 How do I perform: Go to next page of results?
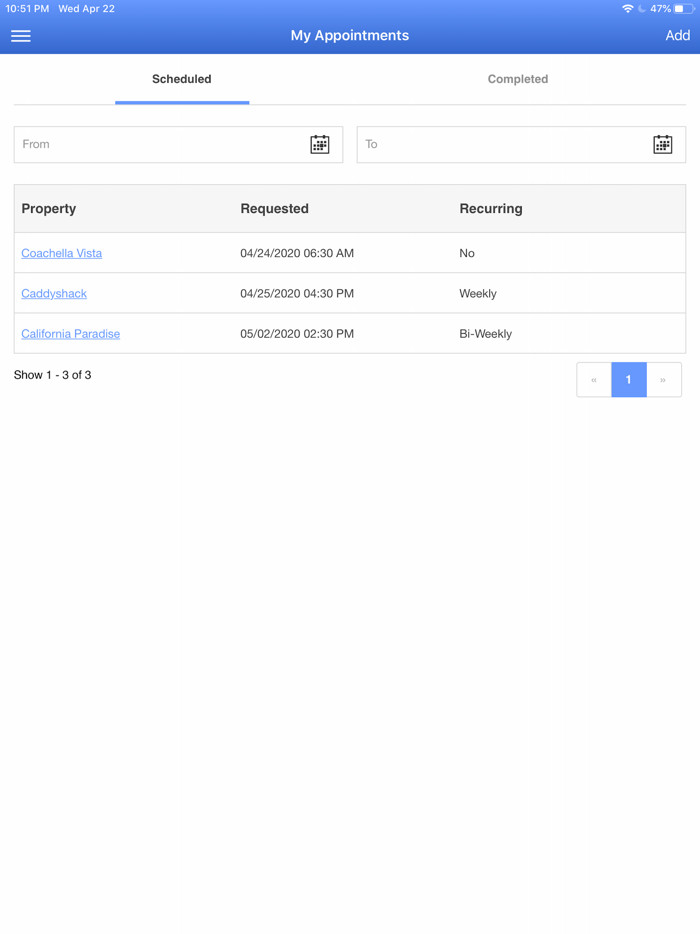point(663,379)
